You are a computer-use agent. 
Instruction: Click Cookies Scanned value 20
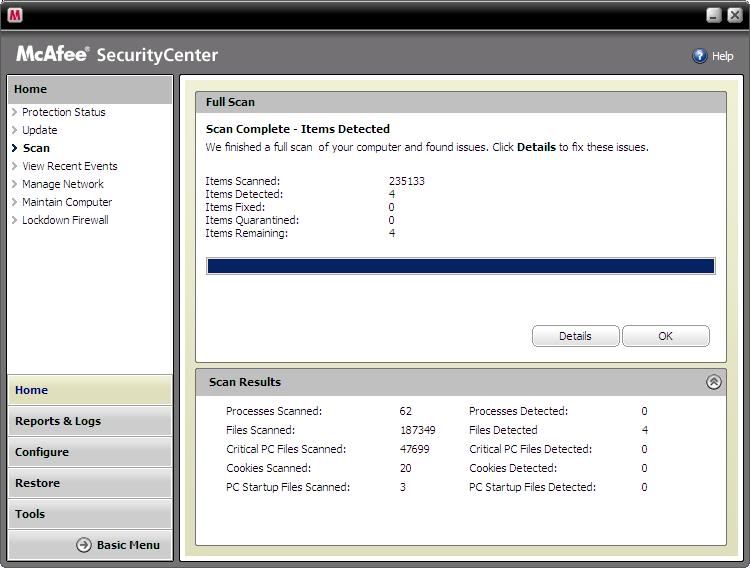(406, 468)
